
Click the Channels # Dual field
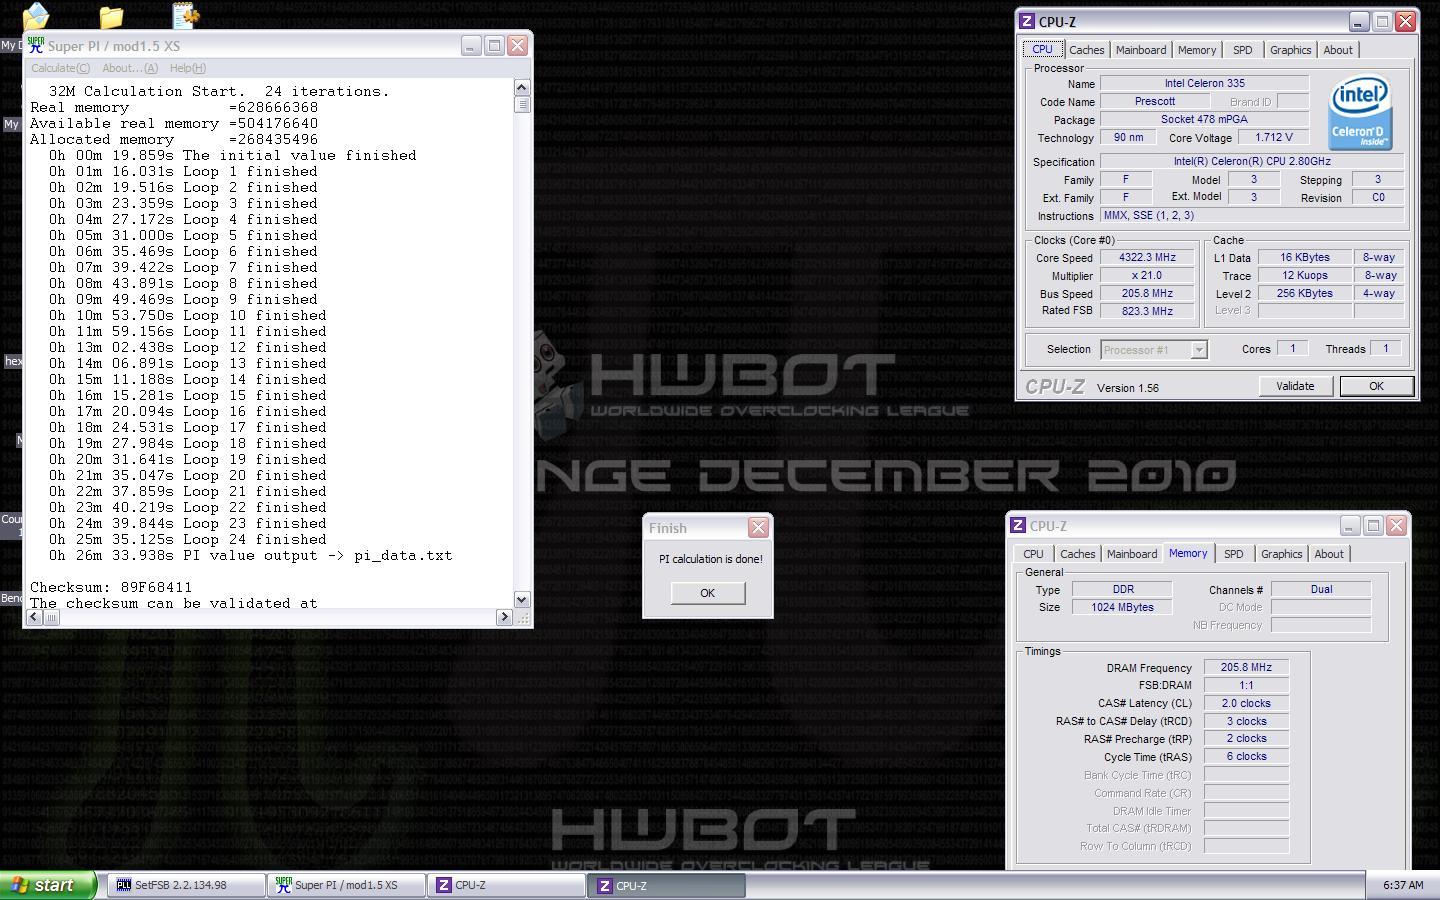(1321, 589)
